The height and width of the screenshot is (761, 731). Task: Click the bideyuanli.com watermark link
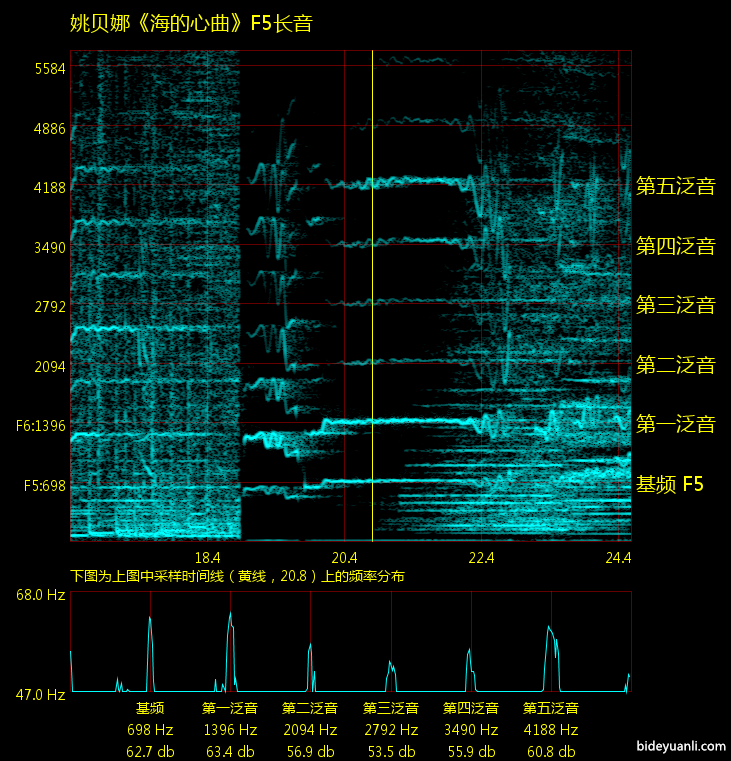click(x=679, y=745)
